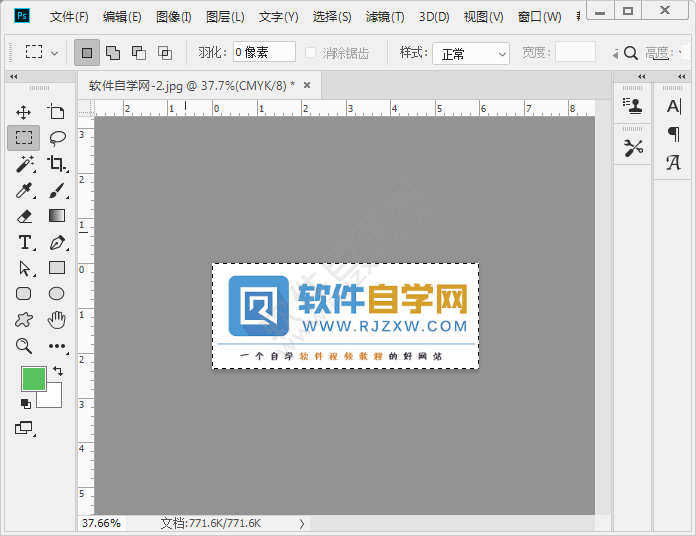
Task: Open the 滤镜(T) menu
Action: pos(385,17)
